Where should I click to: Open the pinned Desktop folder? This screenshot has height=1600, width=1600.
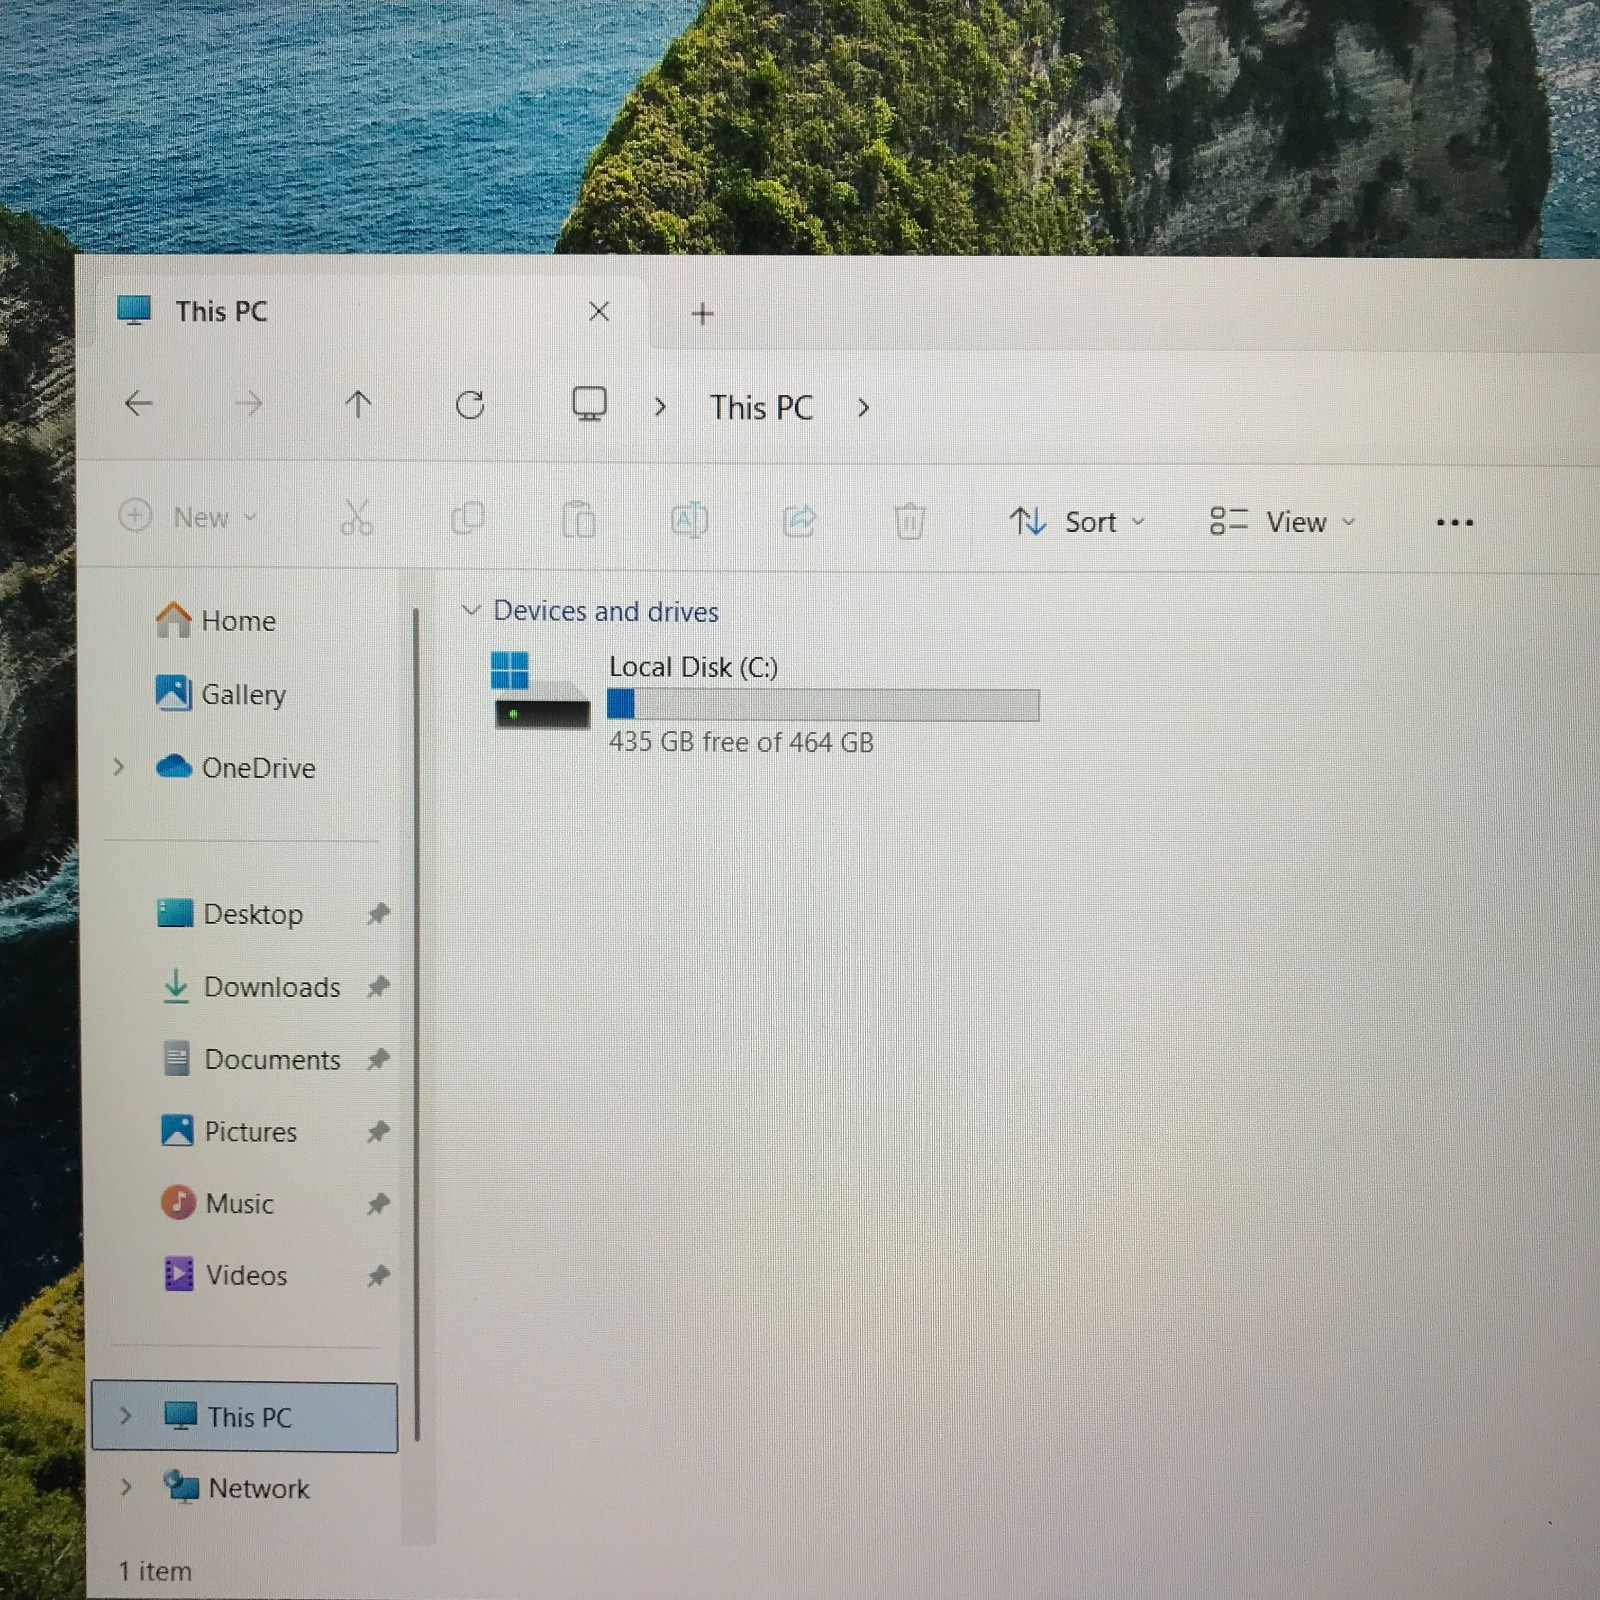click(x=230, y=913)
